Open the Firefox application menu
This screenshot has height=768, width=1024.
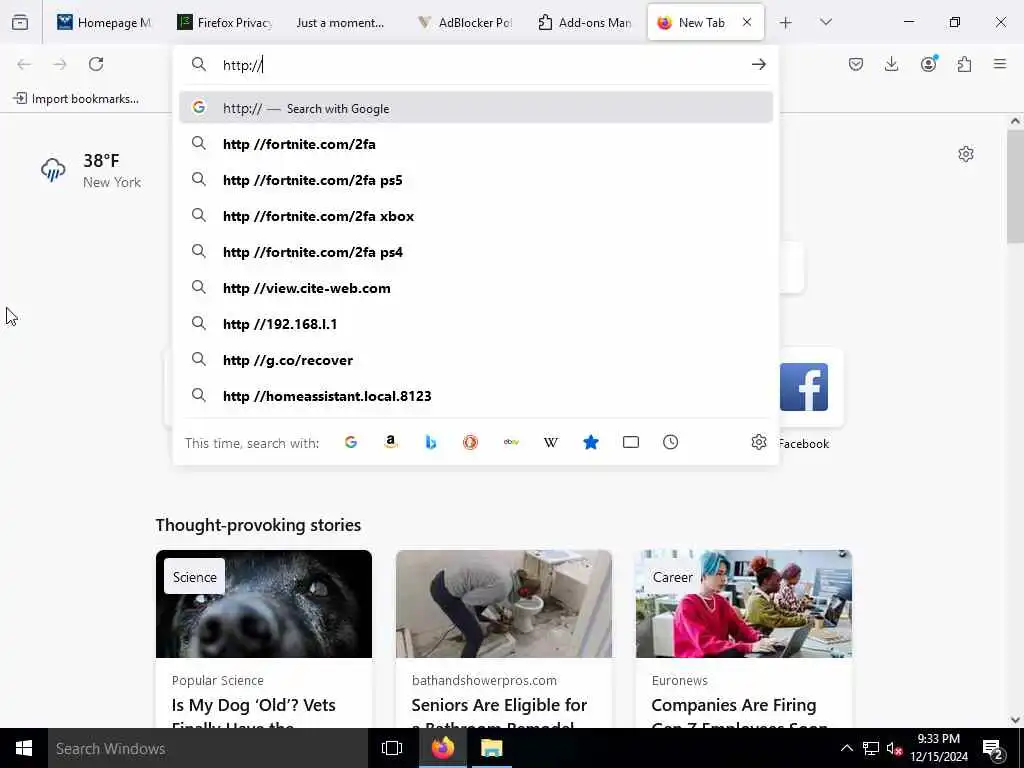1000,64
